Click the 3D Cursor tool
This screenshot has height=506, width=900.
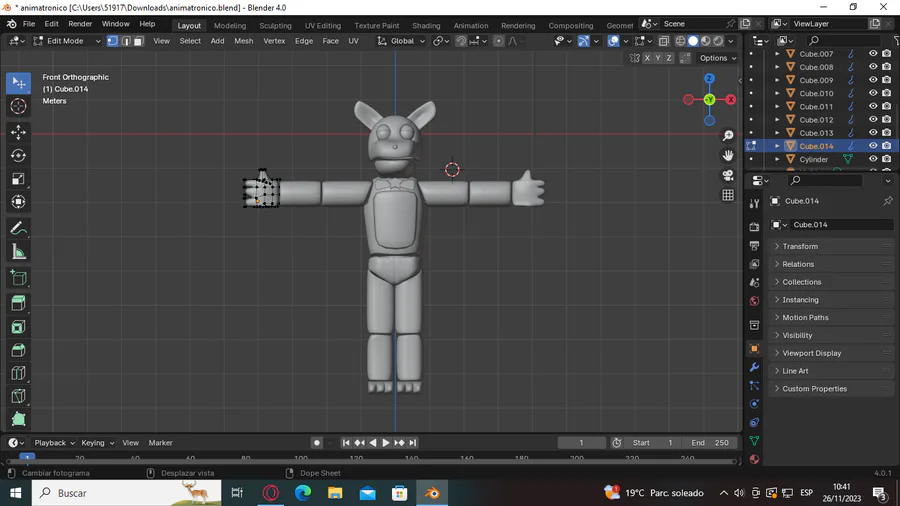(18, 106)
